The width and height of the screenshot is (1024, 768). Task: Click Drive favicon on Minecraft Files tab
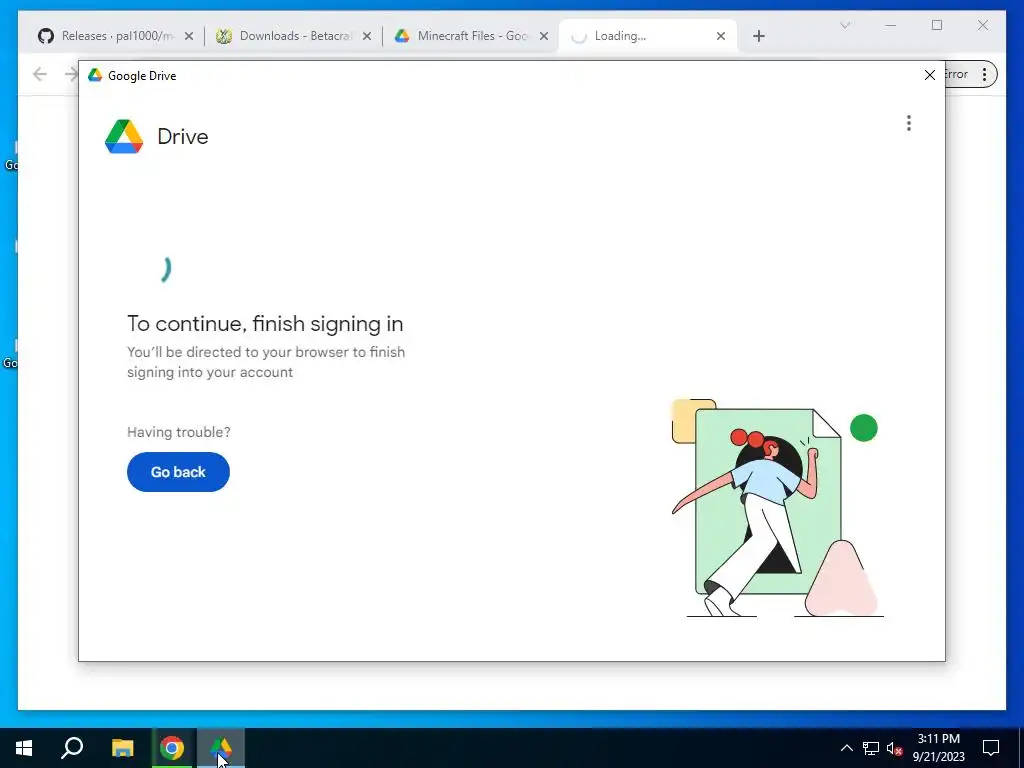click(x=402, y=36)
